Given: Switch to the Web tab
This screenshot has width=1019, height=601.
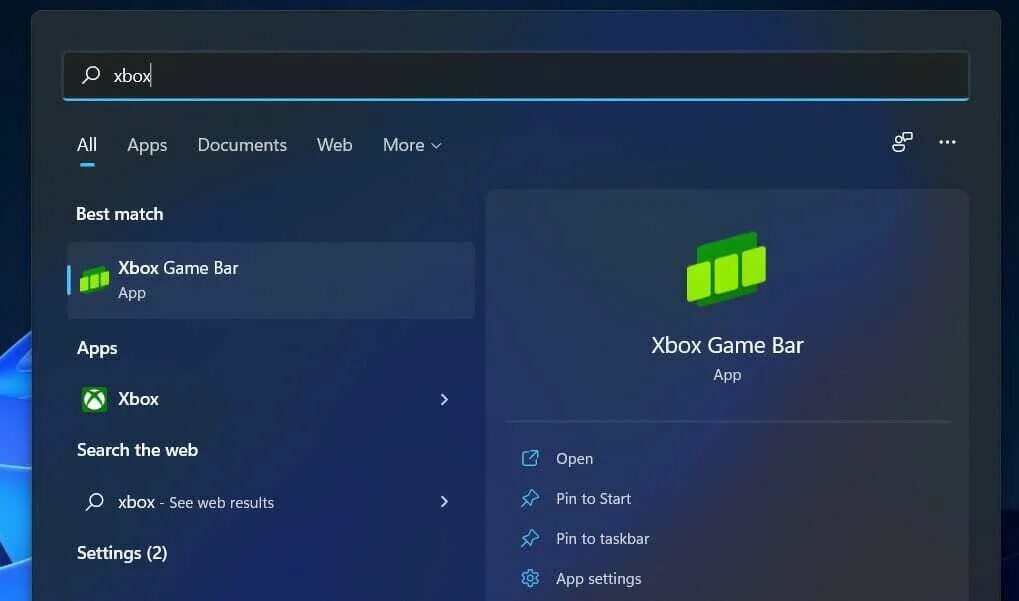Looking at the screenshot, I should pyautogui.click(x=335, y=145).
